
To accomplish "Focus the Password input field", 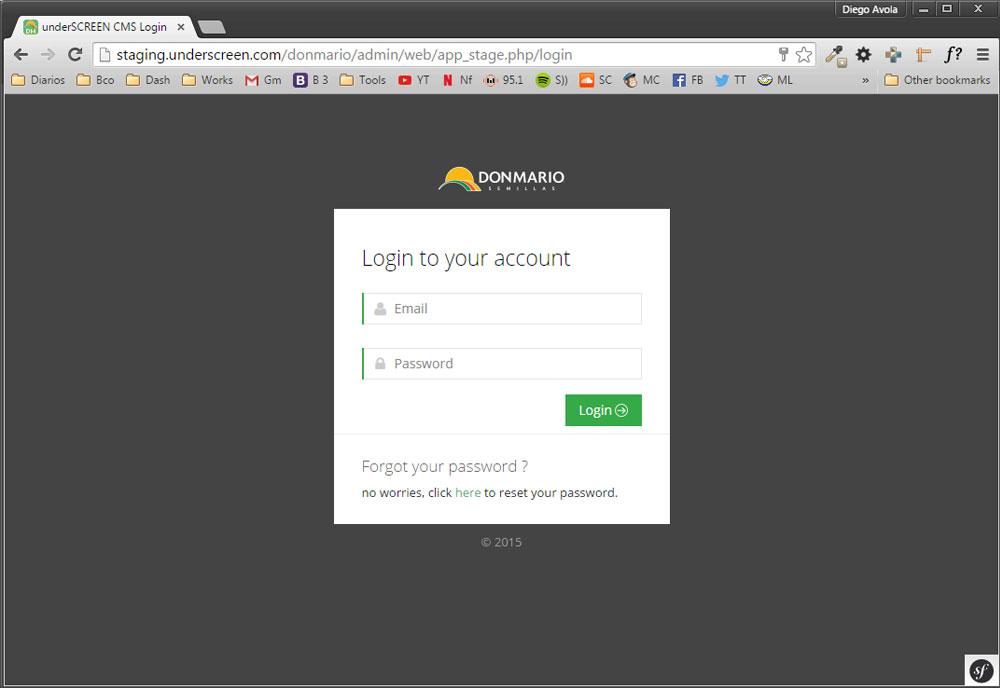I will pyautogui.click(x=502, y=363).
